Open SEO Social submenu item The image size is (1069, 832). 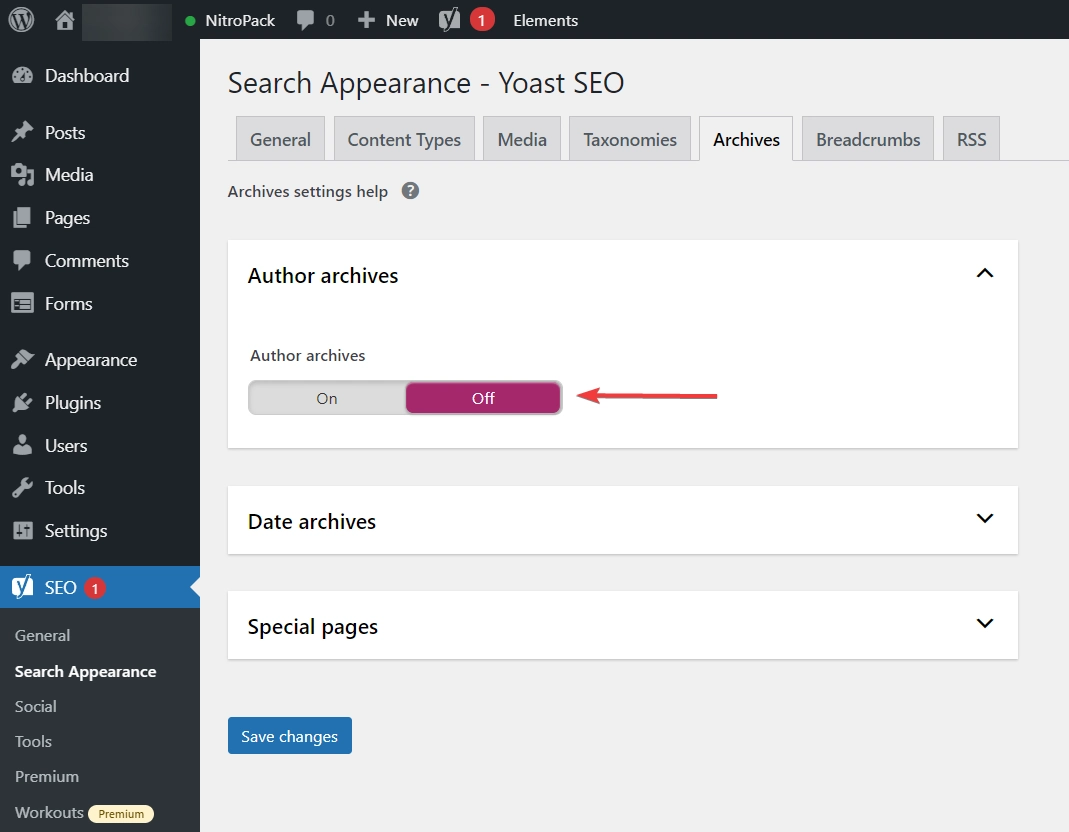point(35,707)
